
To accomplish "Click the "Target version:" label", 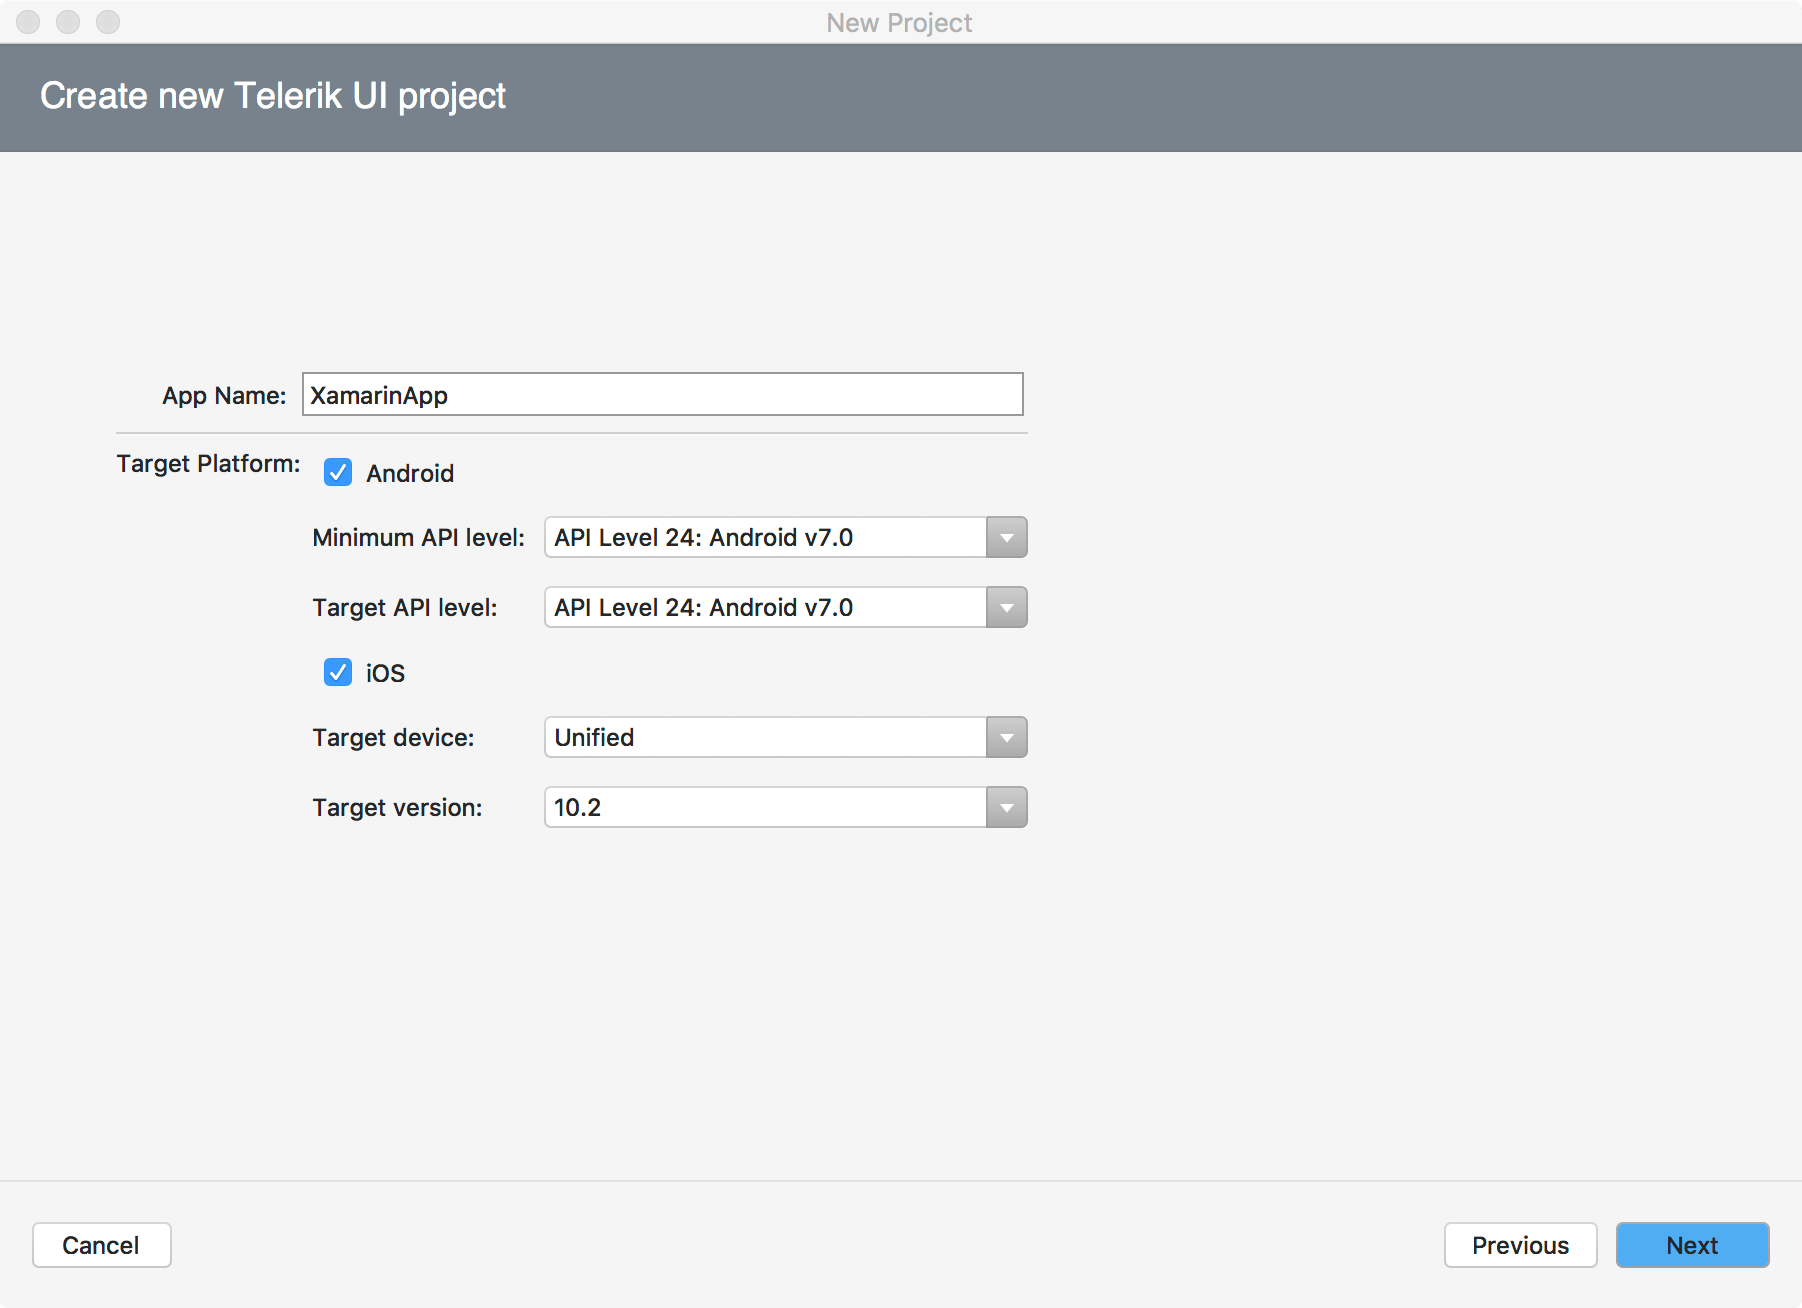I will [x=397, y=808].
